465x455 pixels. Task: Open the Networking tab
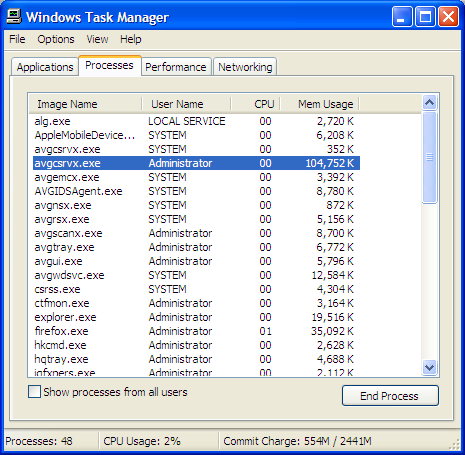(245, 67)
